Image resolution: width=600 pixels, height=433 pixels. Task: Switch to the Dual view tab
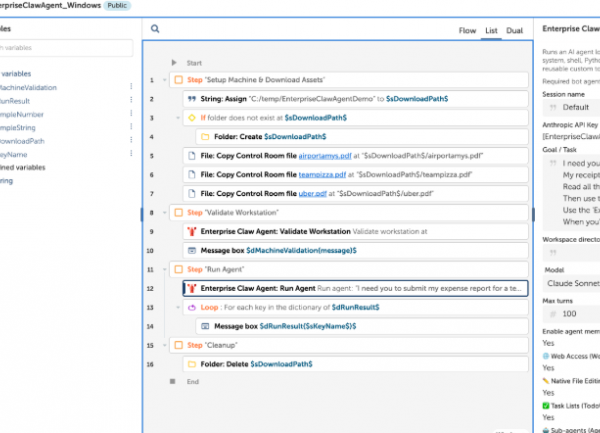point(514,31)
